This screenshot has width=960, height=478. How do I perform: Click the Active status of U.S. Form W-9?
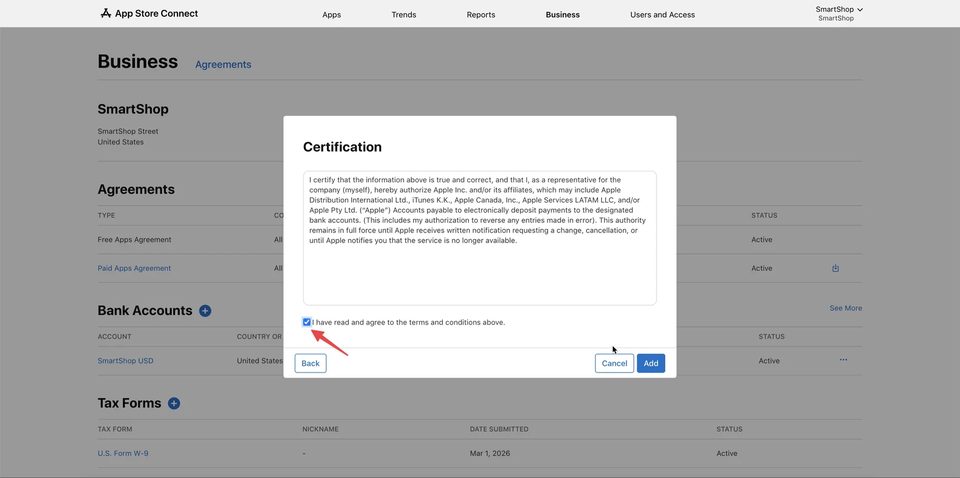tap(727, 454)
